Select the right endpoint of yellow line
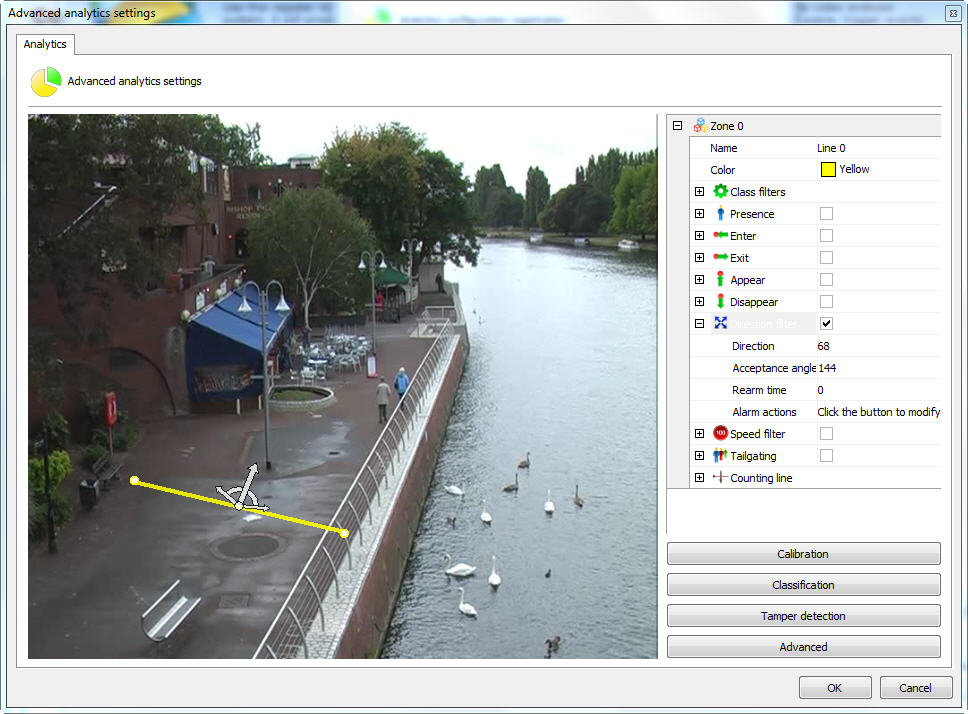This screenshot has width=968, height=714. [344, 533]
